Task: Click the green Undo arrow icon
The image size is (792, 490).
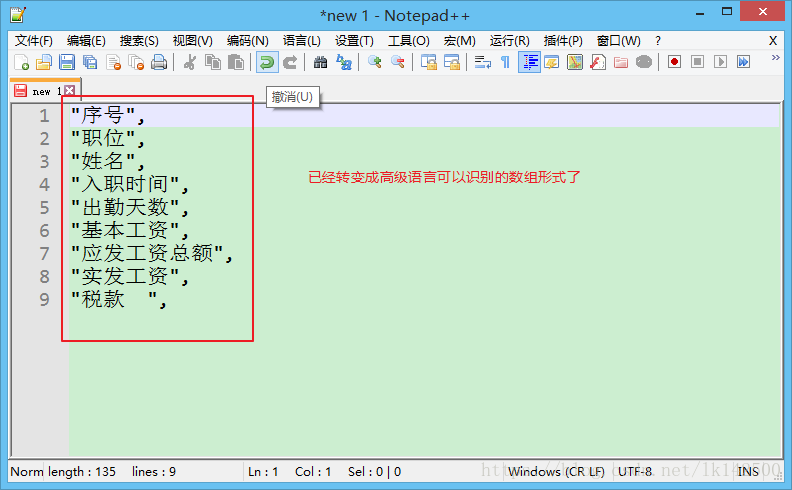Action: pos(267,62)
